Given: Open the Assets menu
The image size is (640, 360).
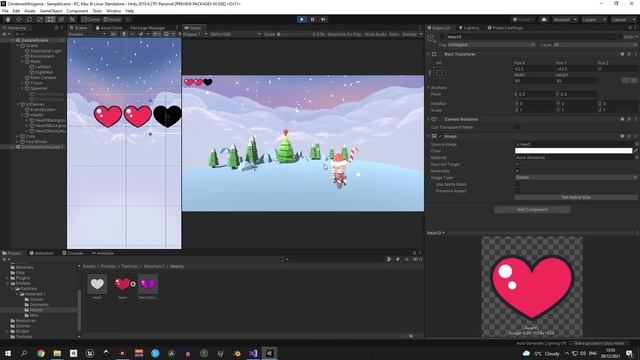Looking at the screenshot, I should tap(29, 11).
